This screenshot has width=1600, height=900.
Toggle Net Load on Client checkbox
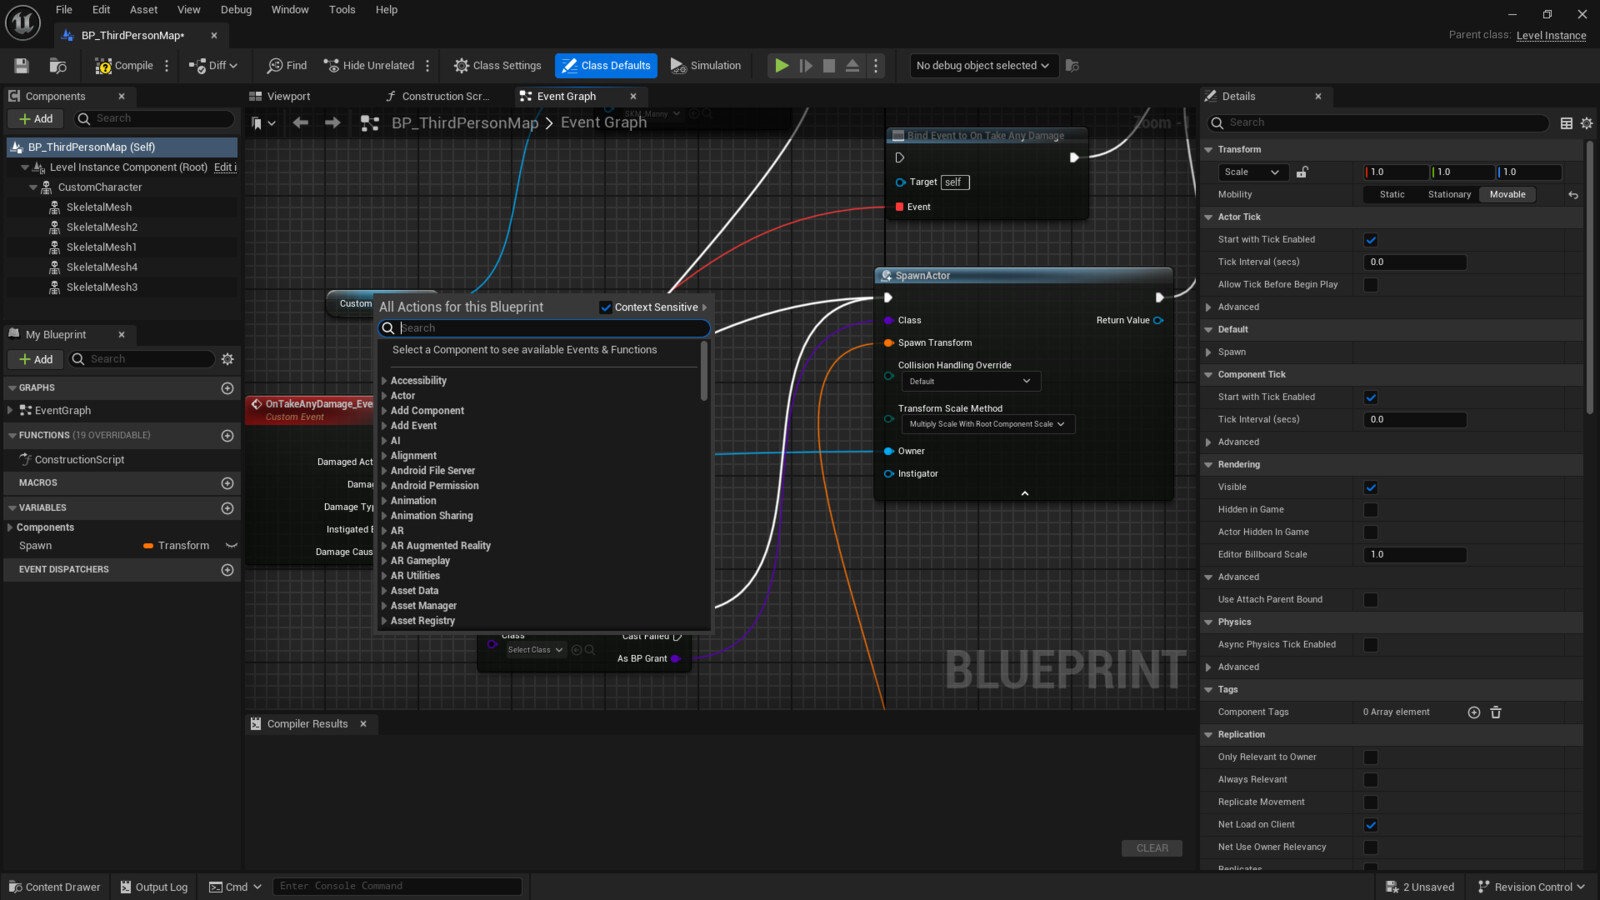(1371, 825)
